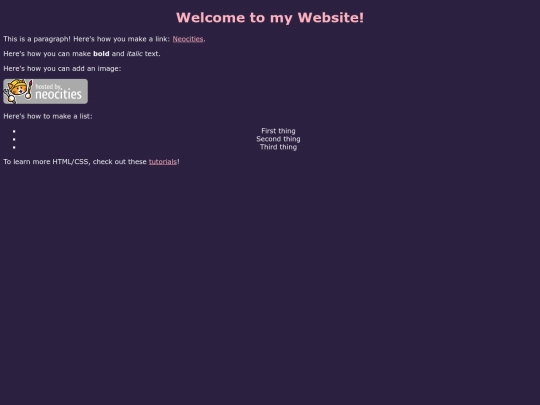This screenshot has width=540, height=405.
Task: Click "This is a paragraph!" sentence
Action: pyautogui.click(x=37, y=39)
